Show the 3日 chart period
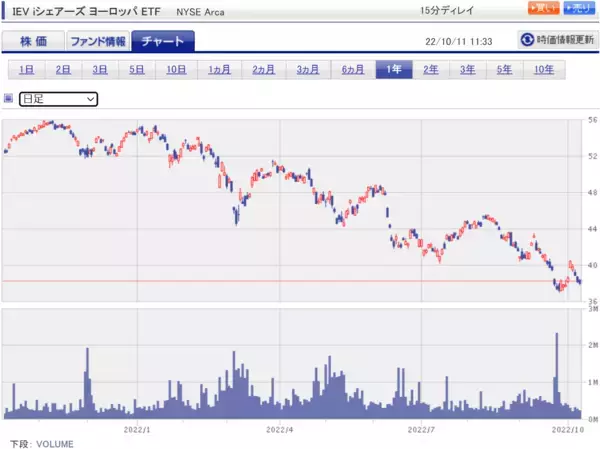 100,70
